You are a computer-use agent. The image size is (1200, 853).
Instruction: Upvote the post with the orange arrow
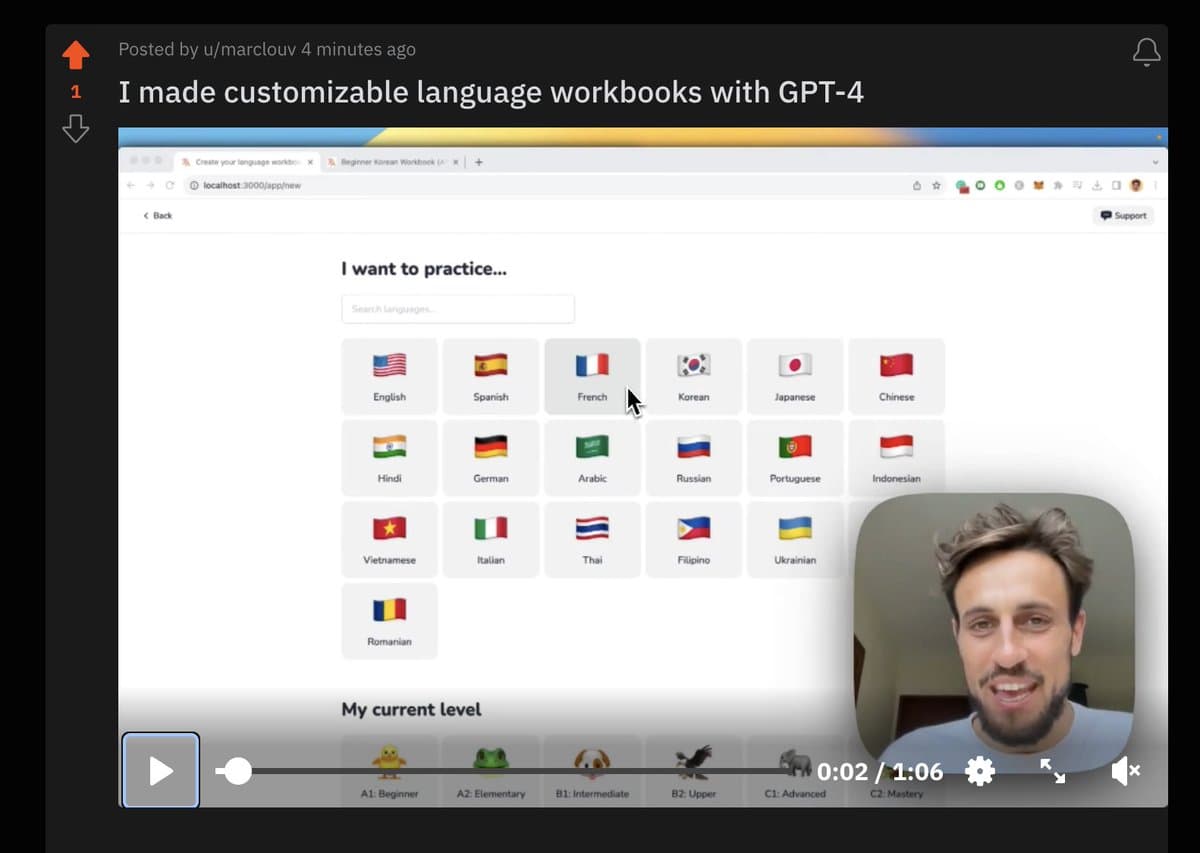[x=76, y=55]
